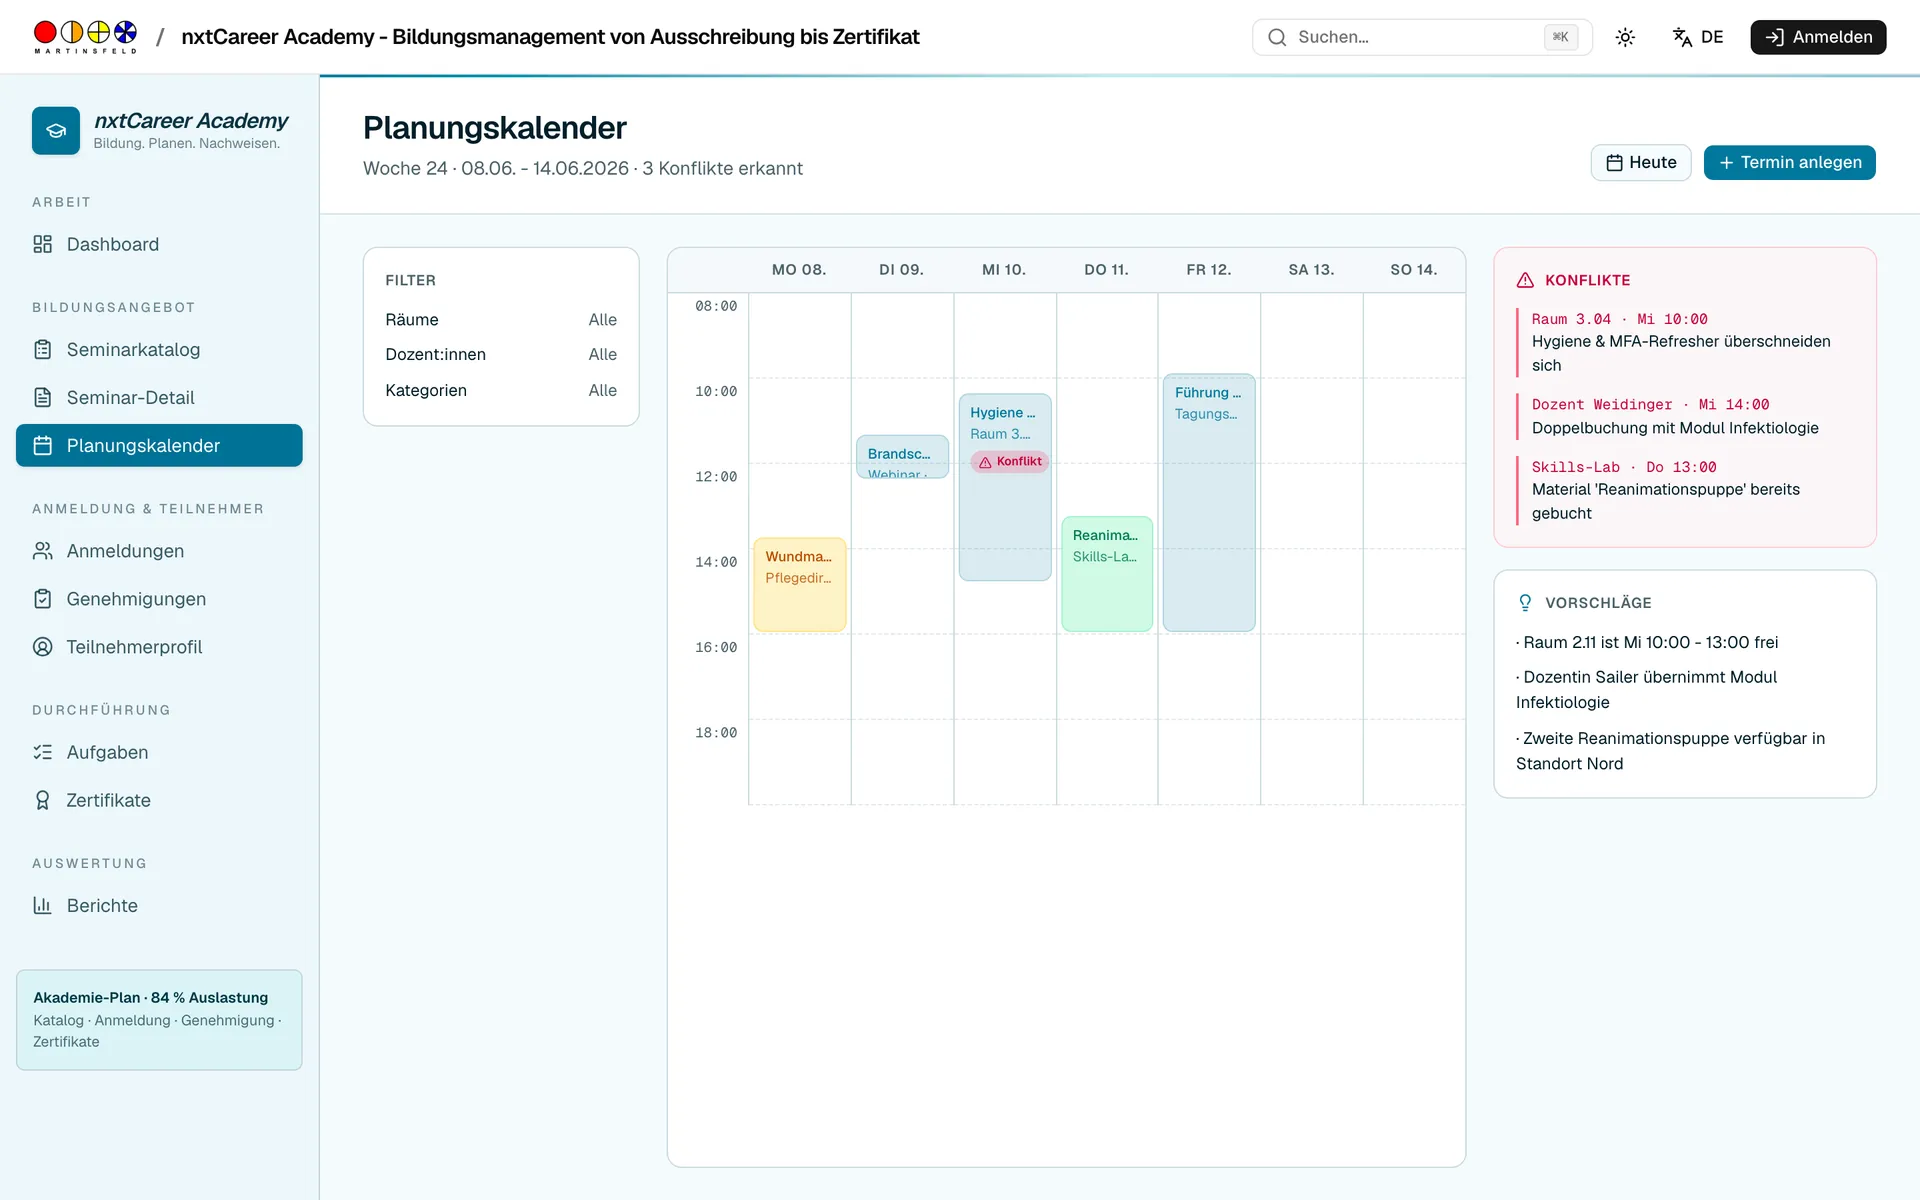Click the Planungskalender calendar icon in sidebar
Viewport: 1920px width, 1200px height.
point(42,446)
